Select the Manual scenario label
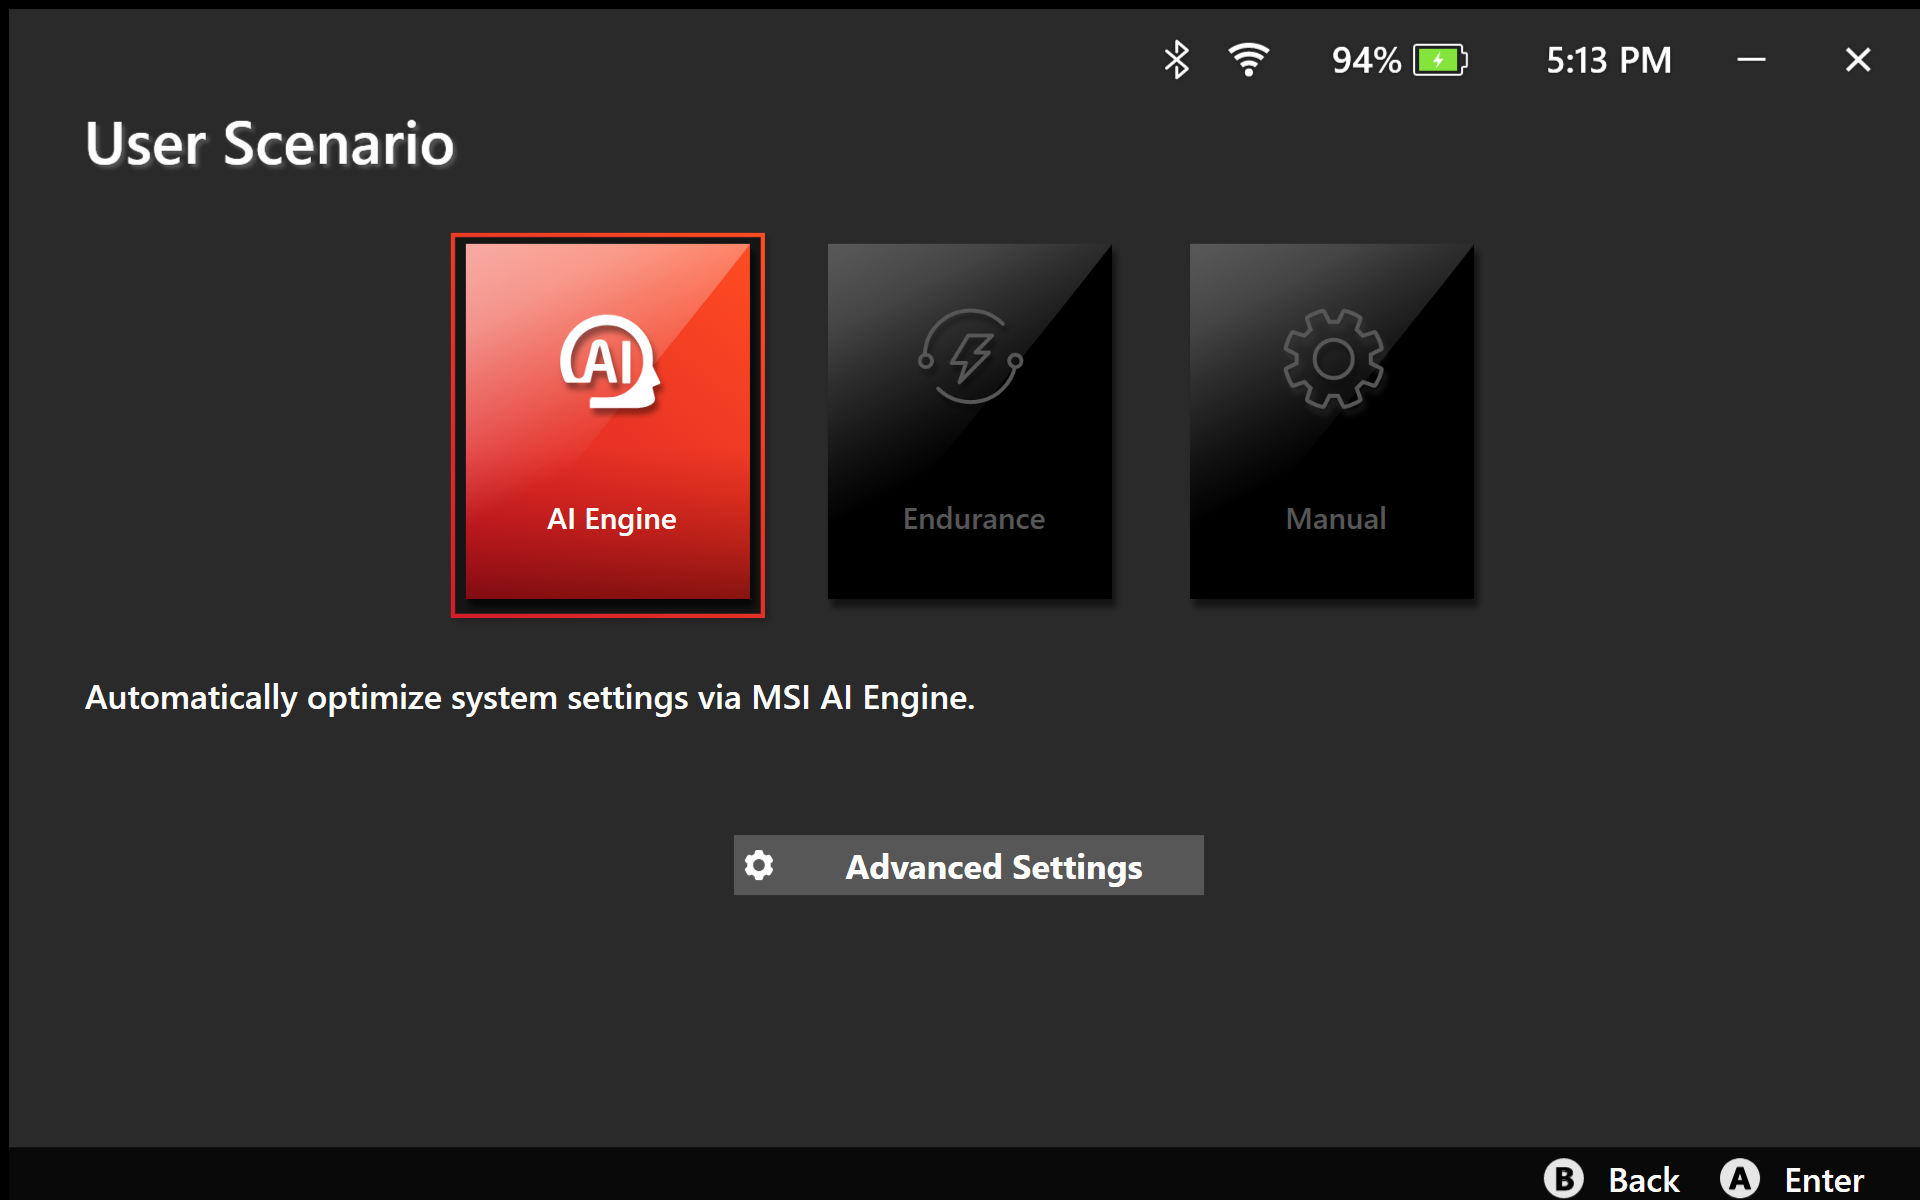 pos(1335,519)
